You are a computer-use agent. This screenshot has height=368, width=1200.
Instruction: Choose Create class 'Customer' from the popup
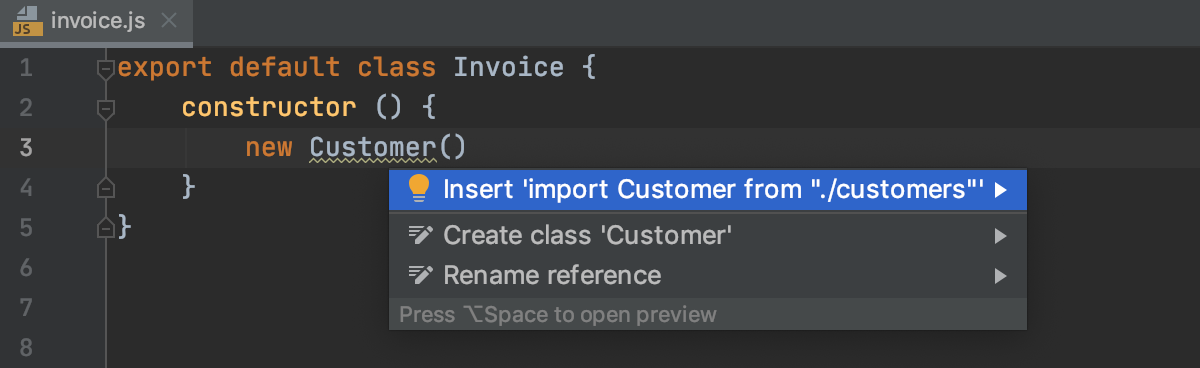(708, 236)
